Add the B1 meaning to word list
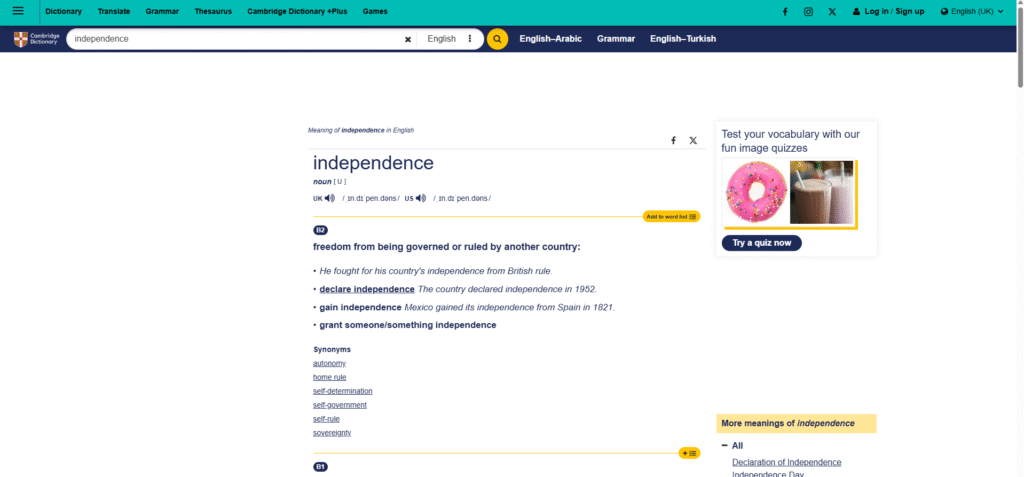Viewport: 1024px width, 477px height. (x=689, y=453)
